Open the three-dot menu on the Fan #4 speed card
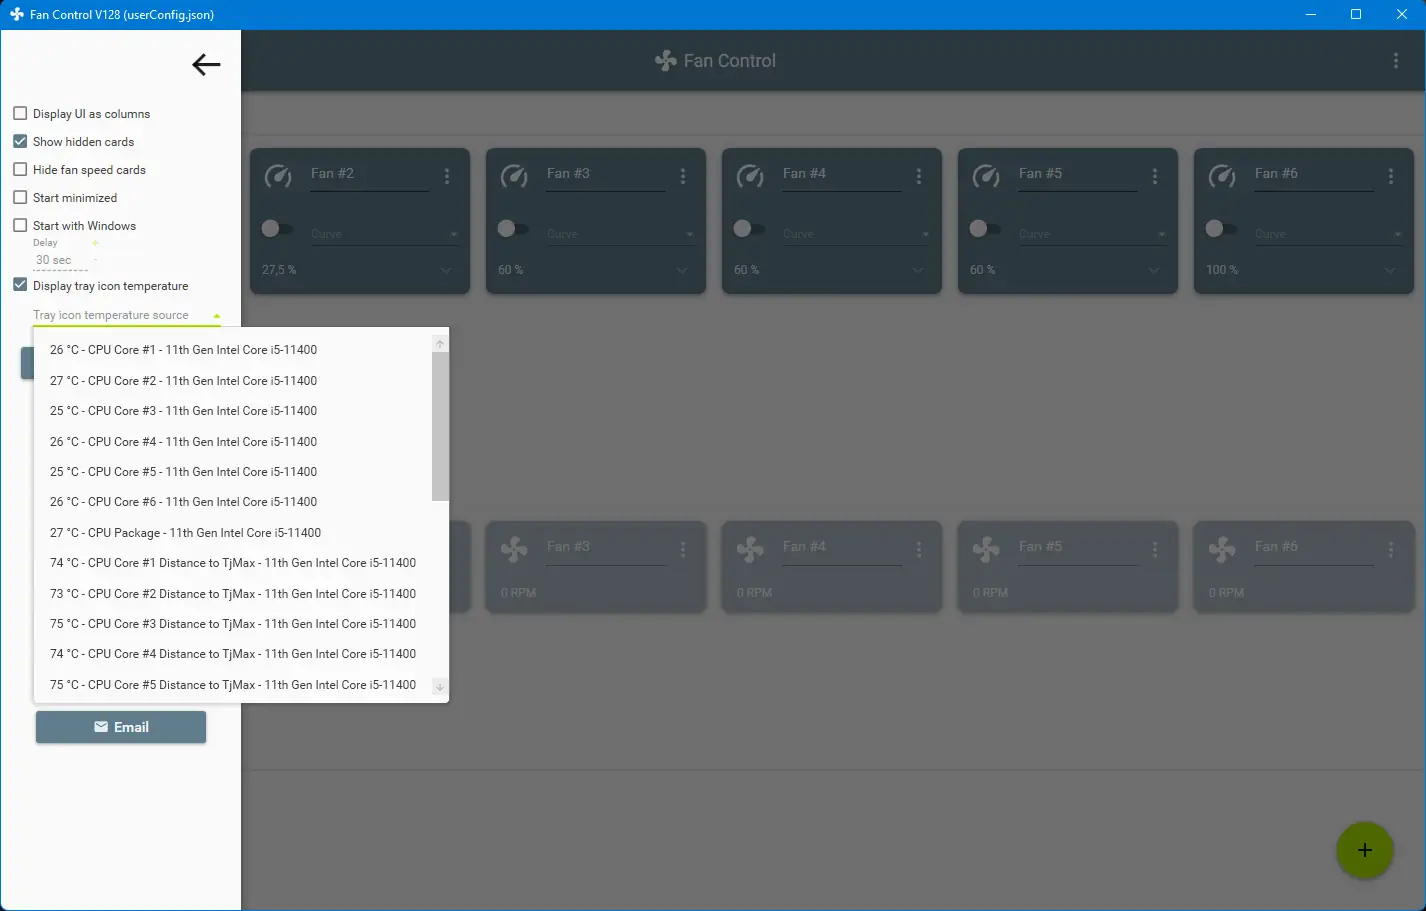 coord(919,550)
